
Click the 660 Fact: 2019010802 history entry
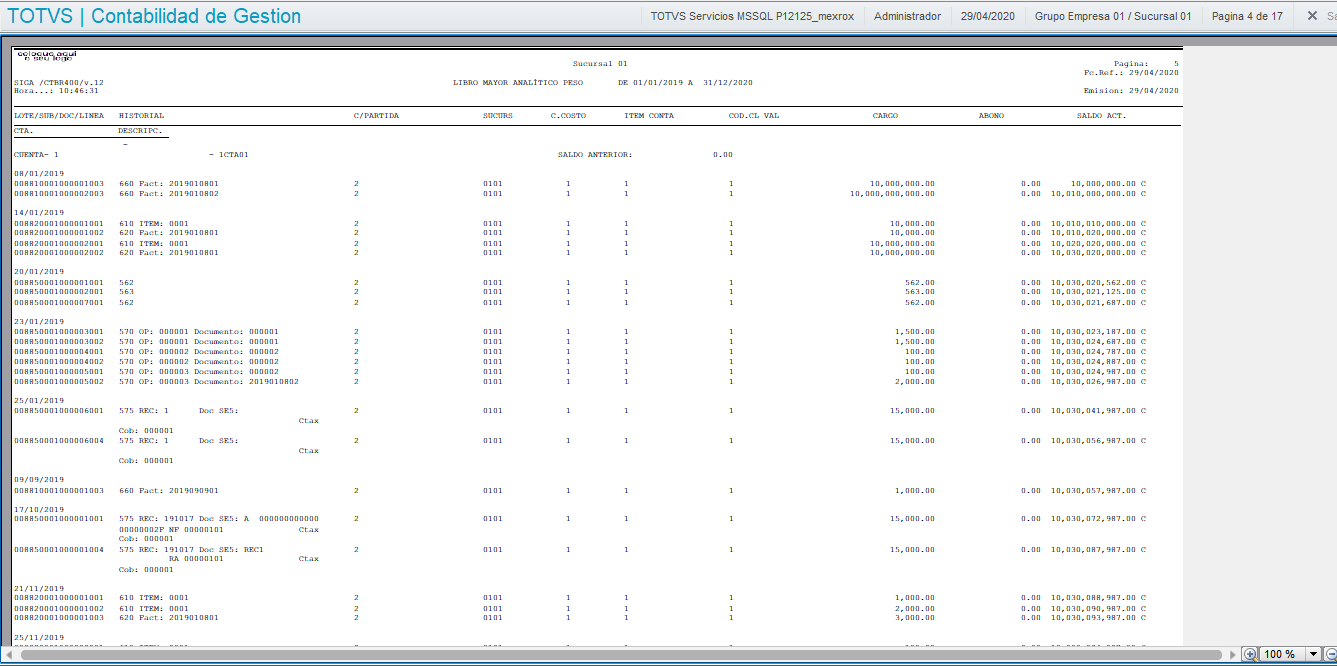click(168, 194)
